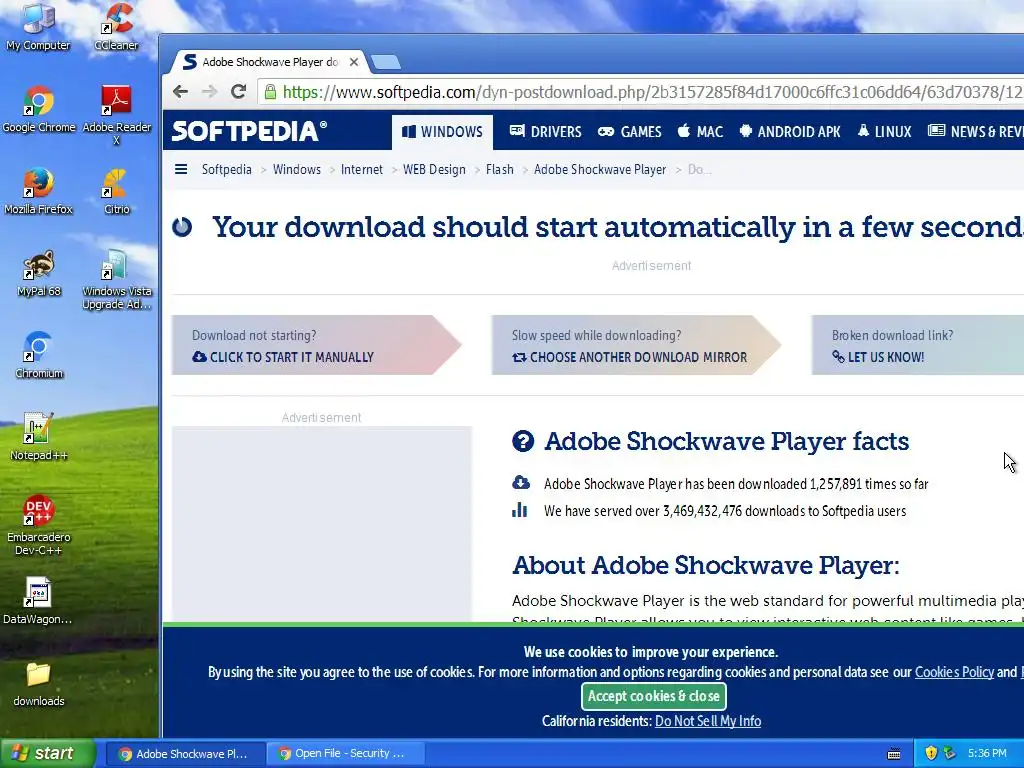The image size is (1024, 768).
Task: Select the Adobe Shockwave Player browser tab
Action: [269, 62]
